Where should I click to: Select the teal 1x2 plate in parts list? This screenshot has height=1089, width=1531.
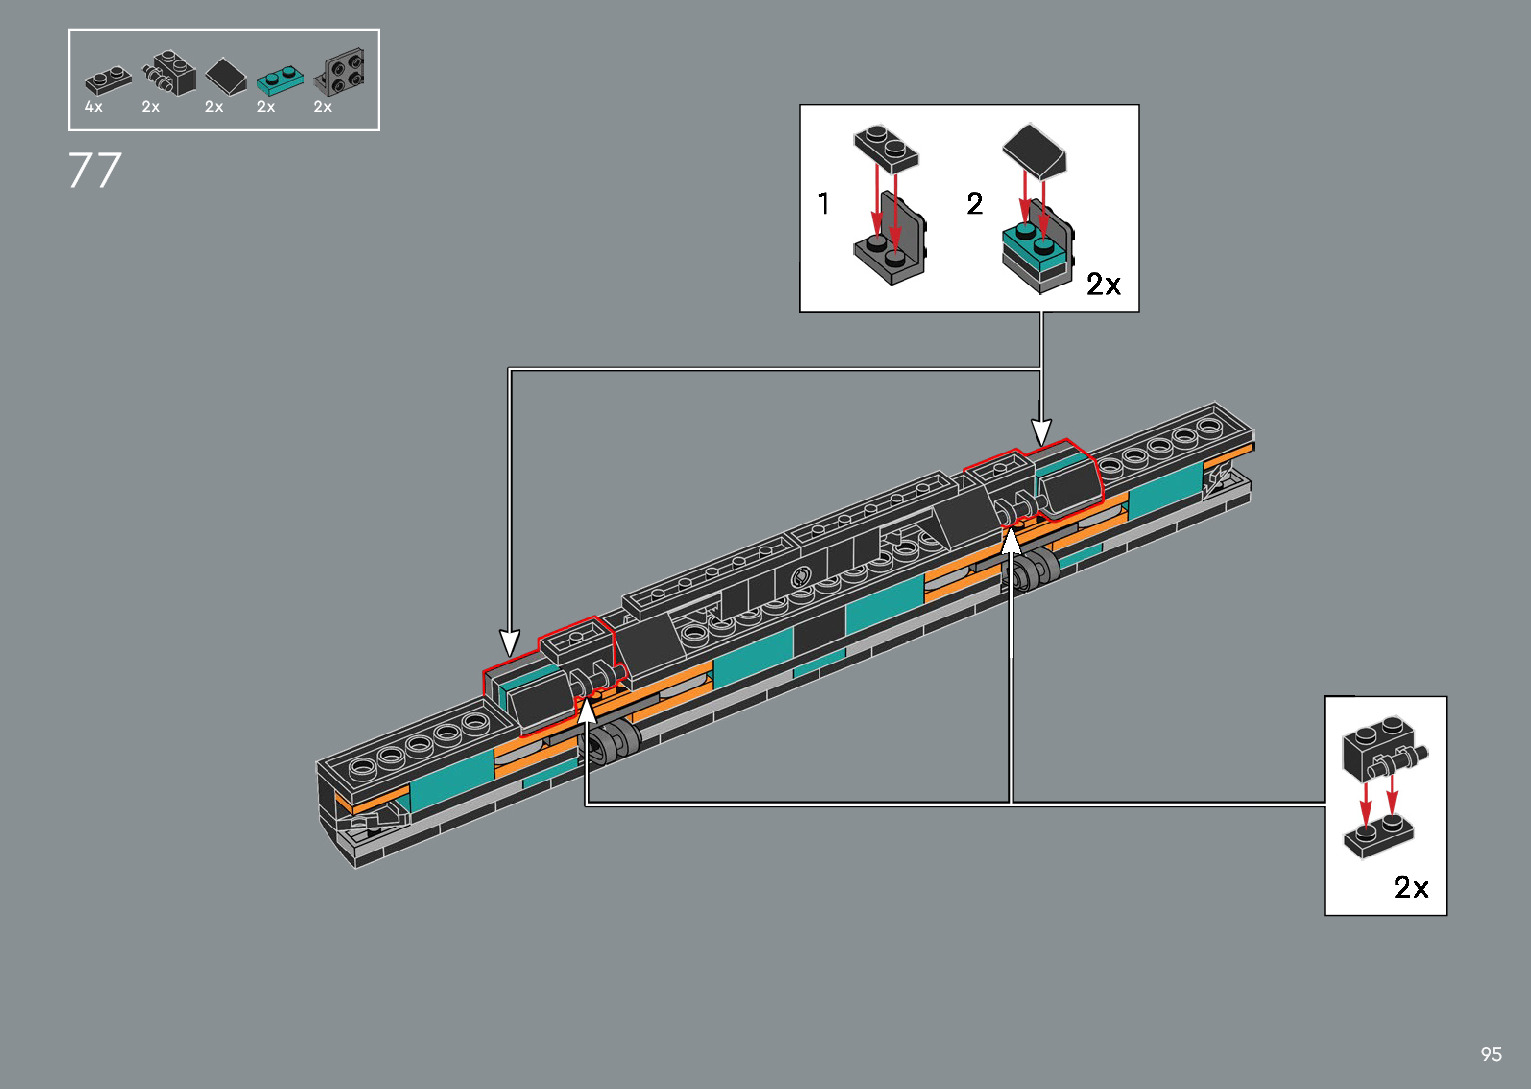[280, 79]
